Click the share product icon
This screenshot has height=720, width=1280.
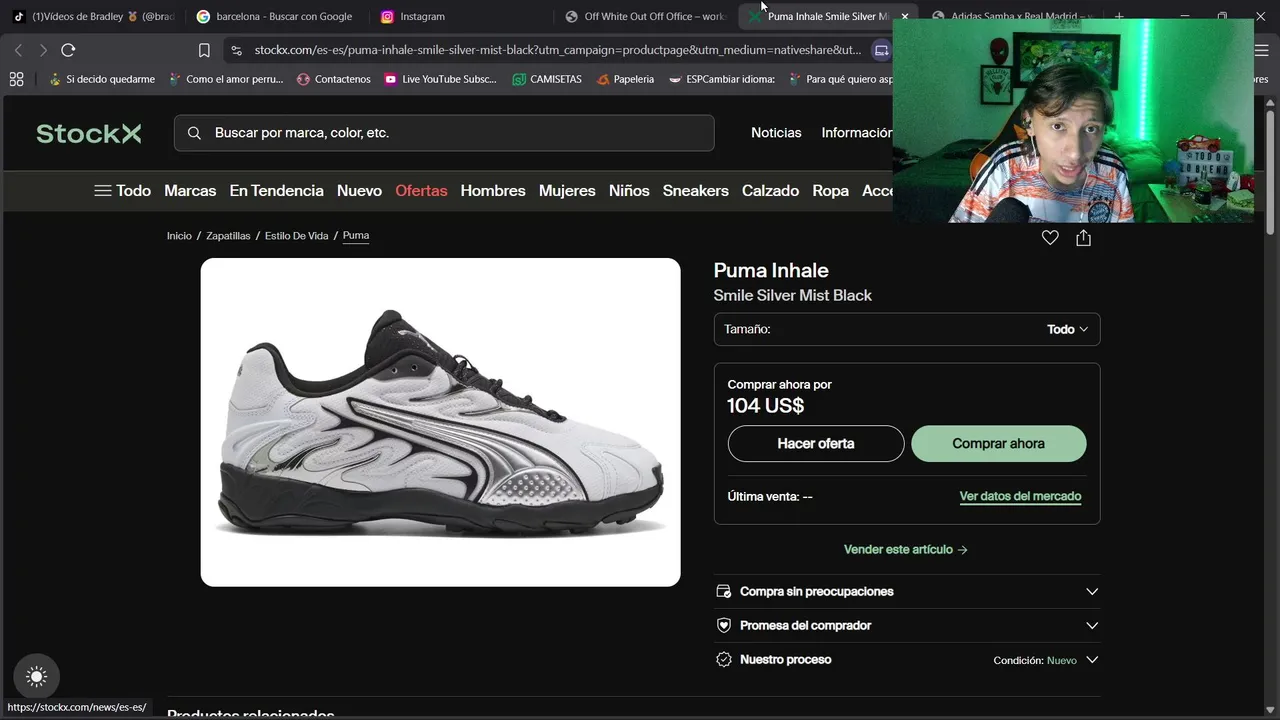pos(1083,238)
